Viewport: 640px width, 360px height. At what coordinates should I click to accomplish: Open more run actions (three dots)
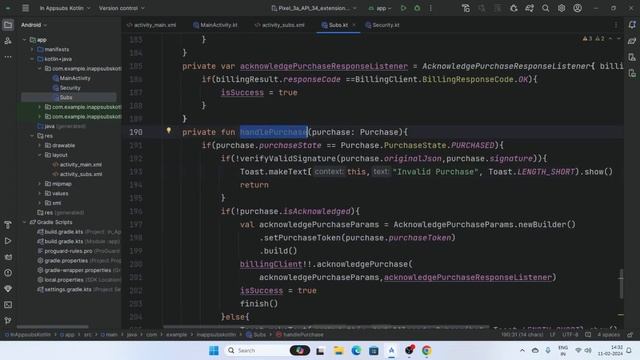(x=431, y=8)
